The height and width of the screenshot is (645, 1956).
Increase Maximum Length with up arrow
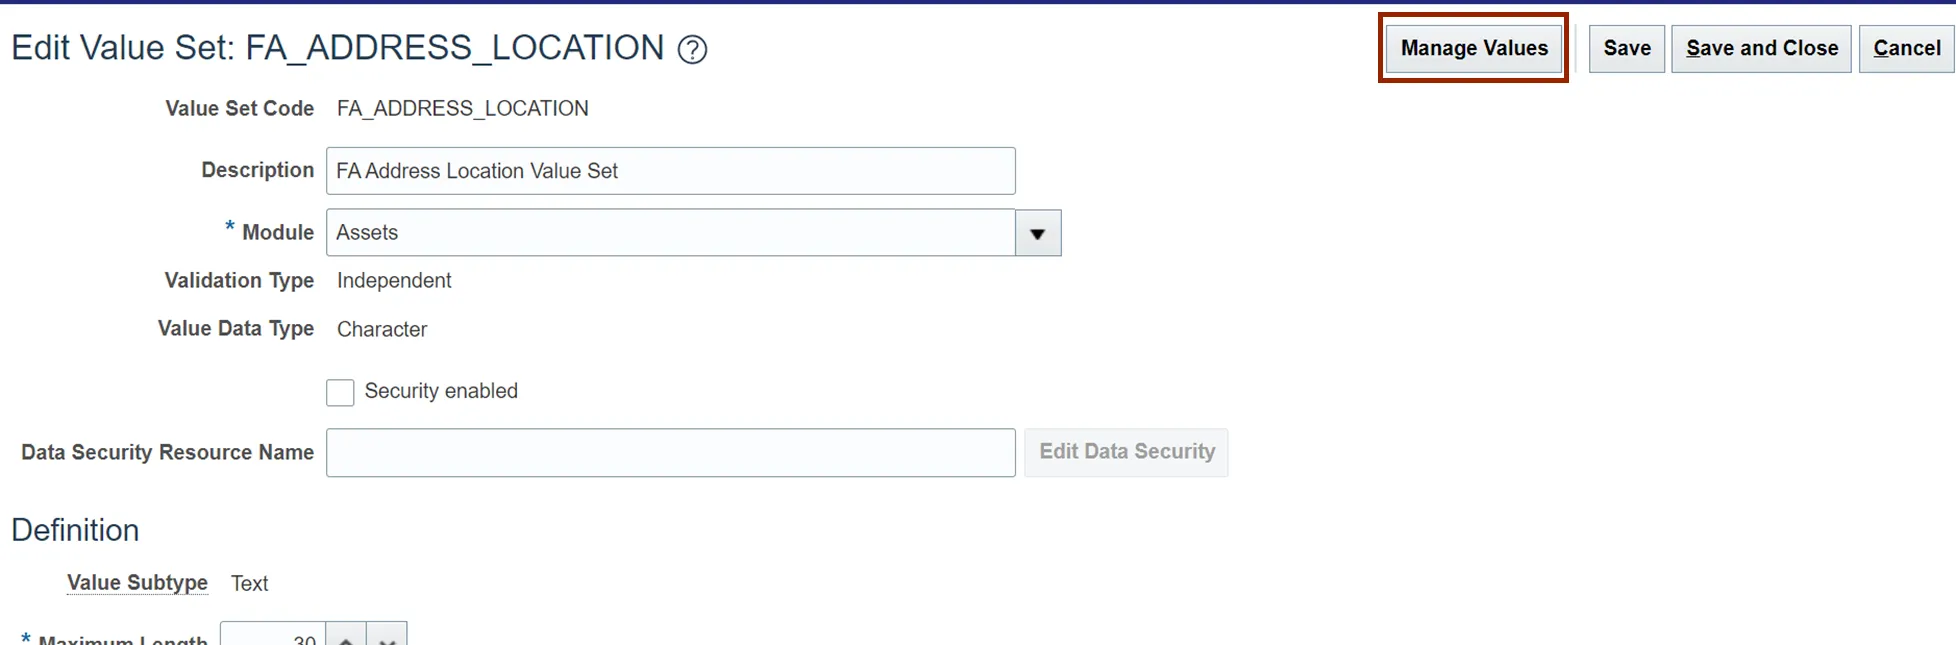point(346,635)
